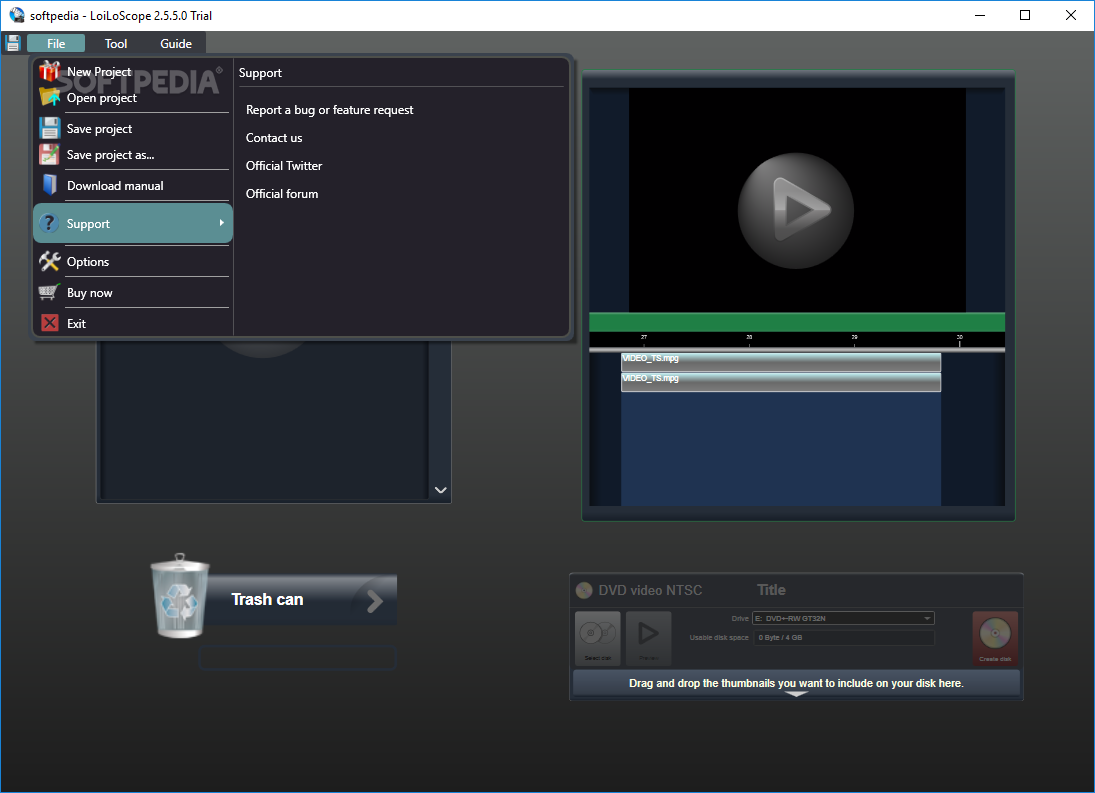Choose Open project menu entry

click(102, 98)
